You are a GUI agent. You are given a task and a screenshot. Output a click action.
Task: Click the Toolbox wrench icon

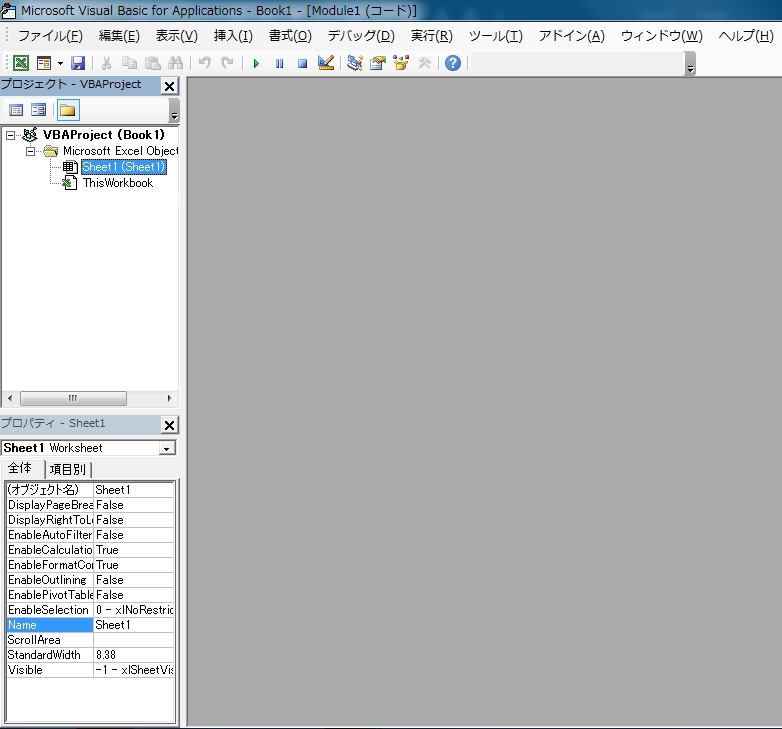coord(424,63)
